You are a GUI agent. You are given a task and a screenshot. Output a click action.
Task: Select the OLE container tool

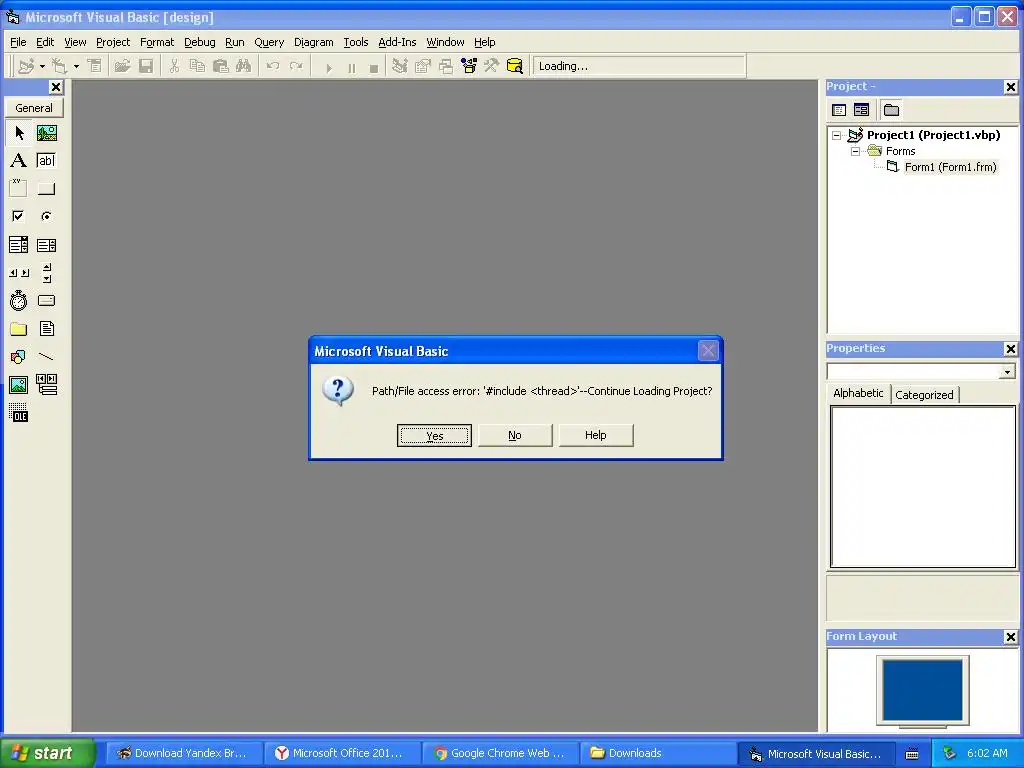click(x=19, y=413)
